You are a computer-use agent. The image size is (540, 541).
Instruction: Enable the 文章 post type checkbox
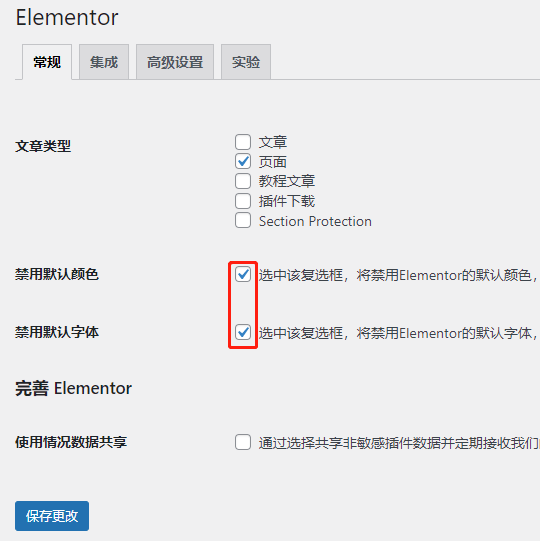[x=243, y=142]
